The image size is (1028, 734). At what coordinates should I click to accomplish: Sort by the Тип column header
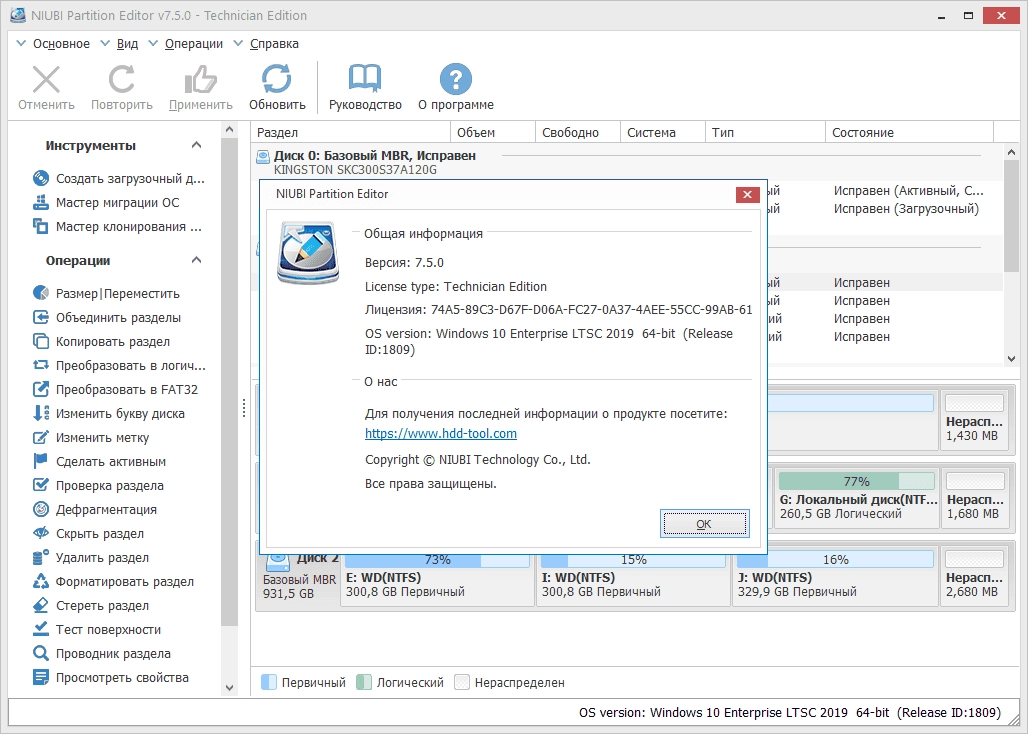[765, 132]
